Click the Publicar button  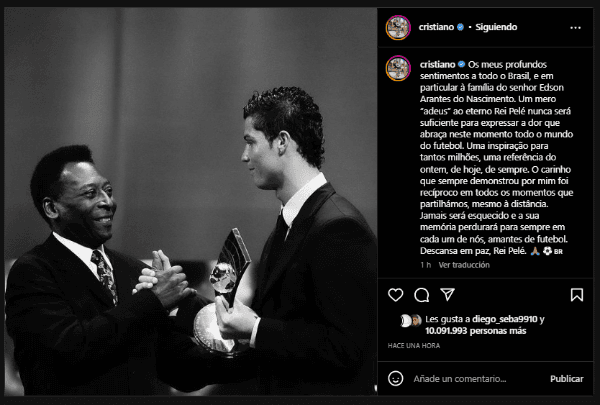point(567,379)
